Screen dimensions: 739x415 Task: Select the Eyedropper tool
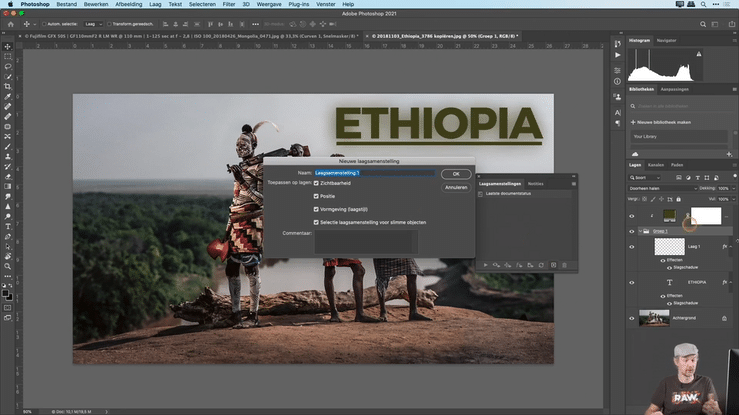8,97
